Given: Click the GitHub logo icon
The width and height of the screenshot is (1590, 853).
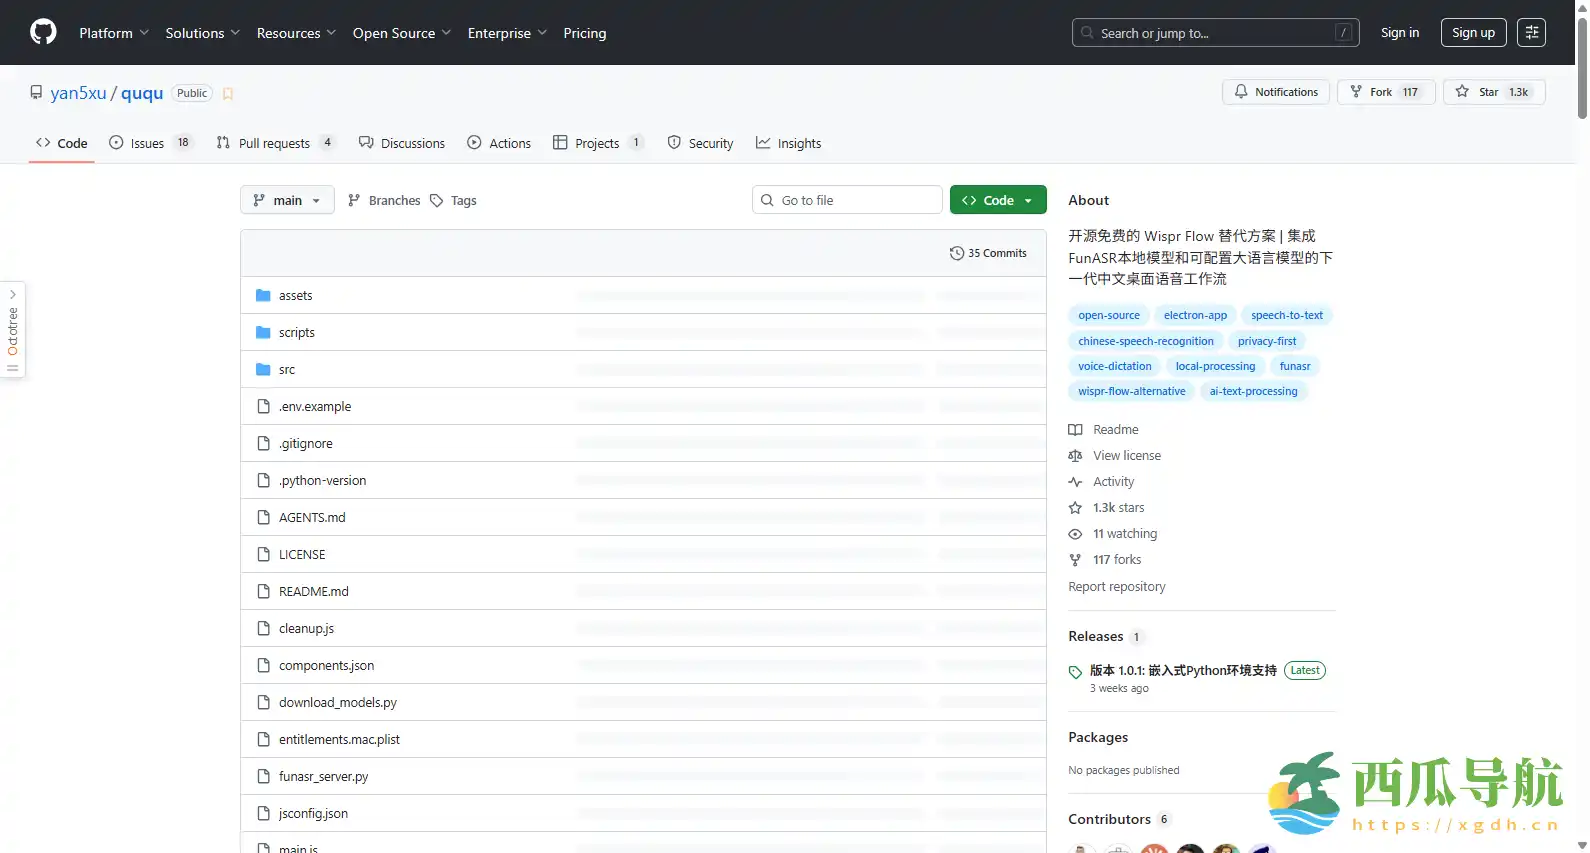Looking at the screenshot, I should coord(43,33).
